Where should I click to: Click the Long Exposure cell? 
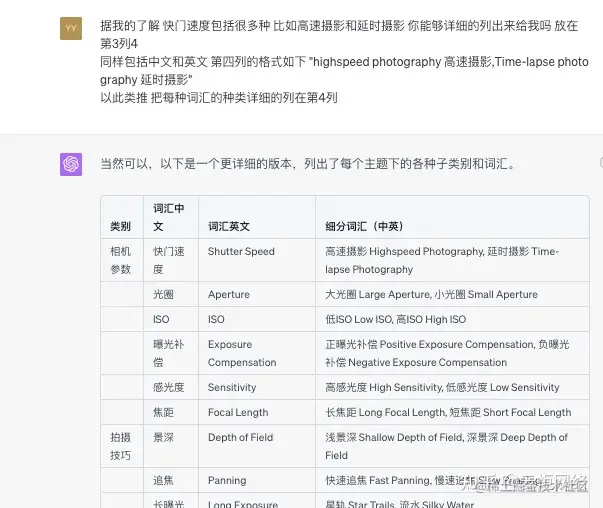point(257,501)
